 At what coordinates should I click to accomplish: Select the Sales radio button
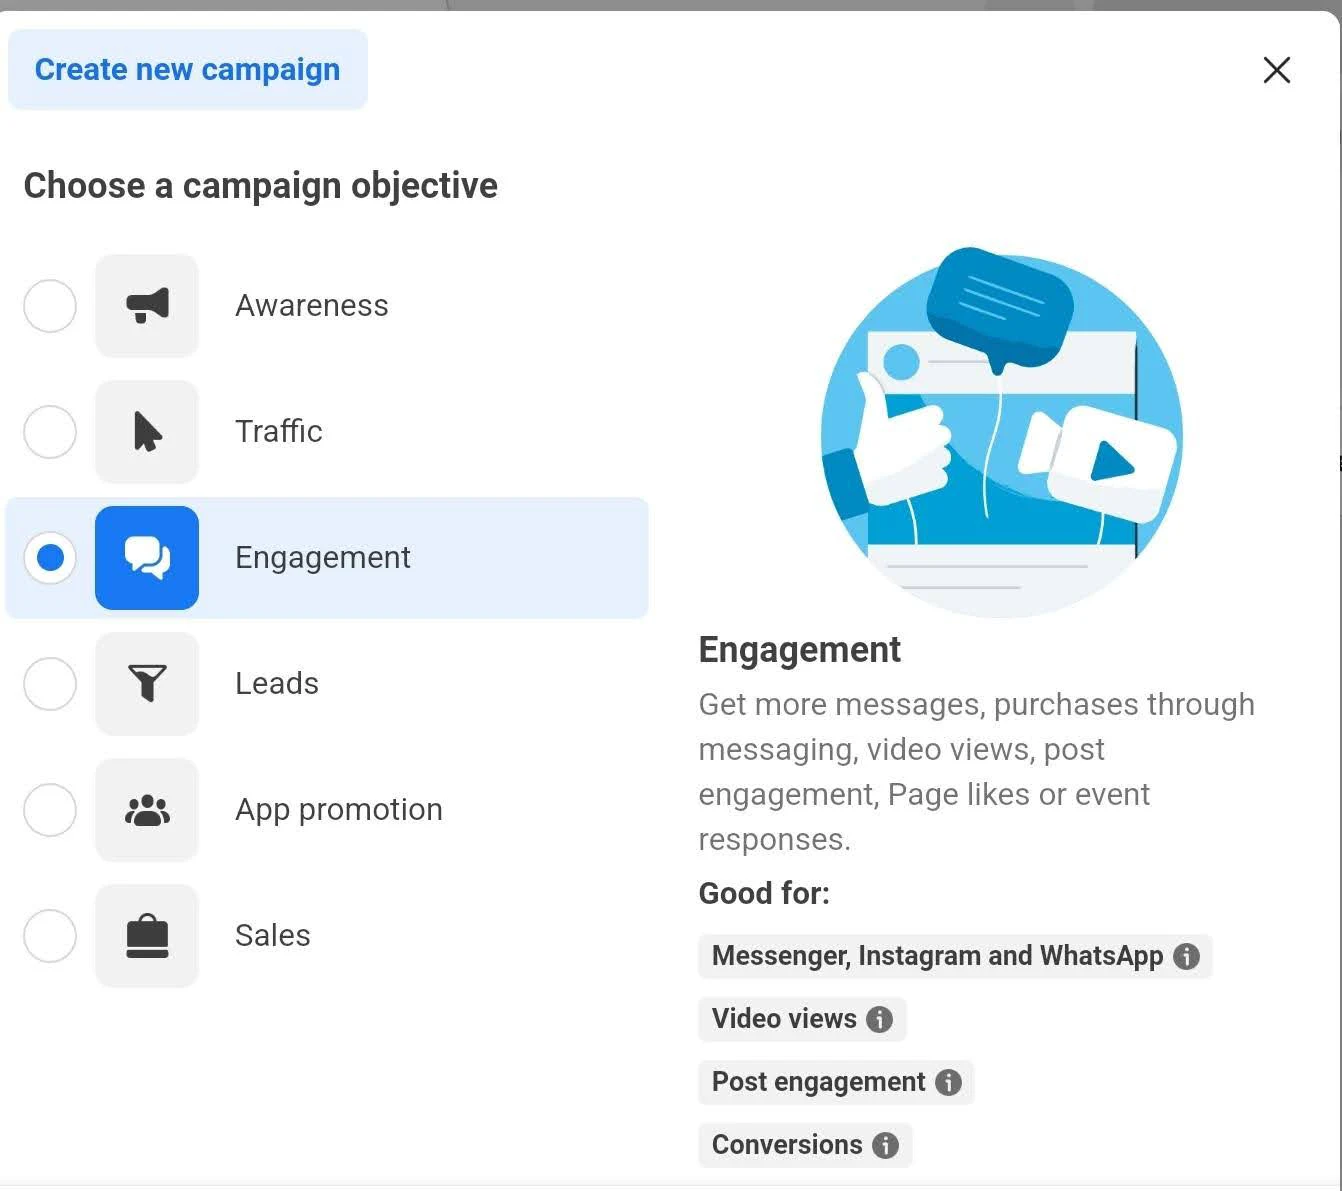(x=50, y=936)
